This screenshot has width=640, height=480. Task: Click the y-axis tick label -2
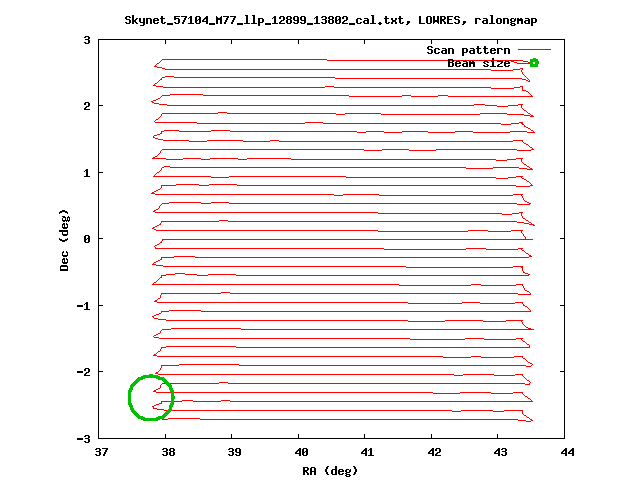85,372
